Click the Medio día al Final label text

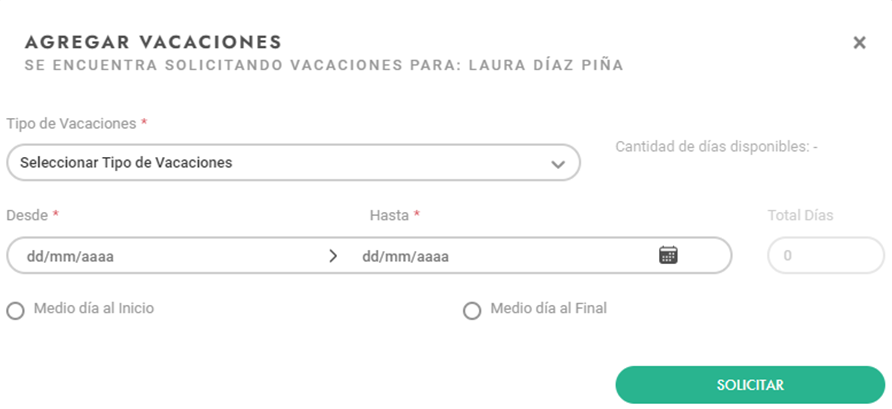pyautogui.click(x=548, y=308)
